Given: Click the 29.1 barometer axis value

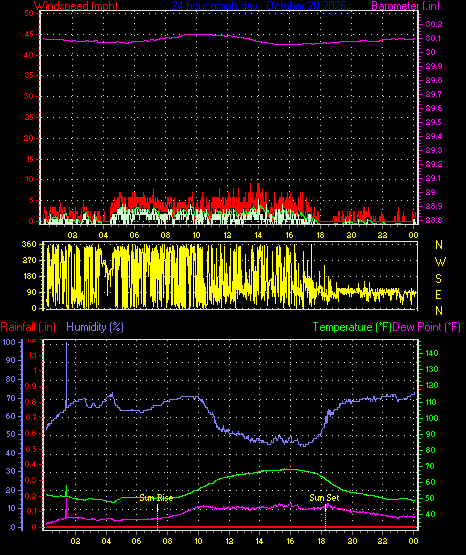Looking at the screenshot, I should [x=433, y=178].
